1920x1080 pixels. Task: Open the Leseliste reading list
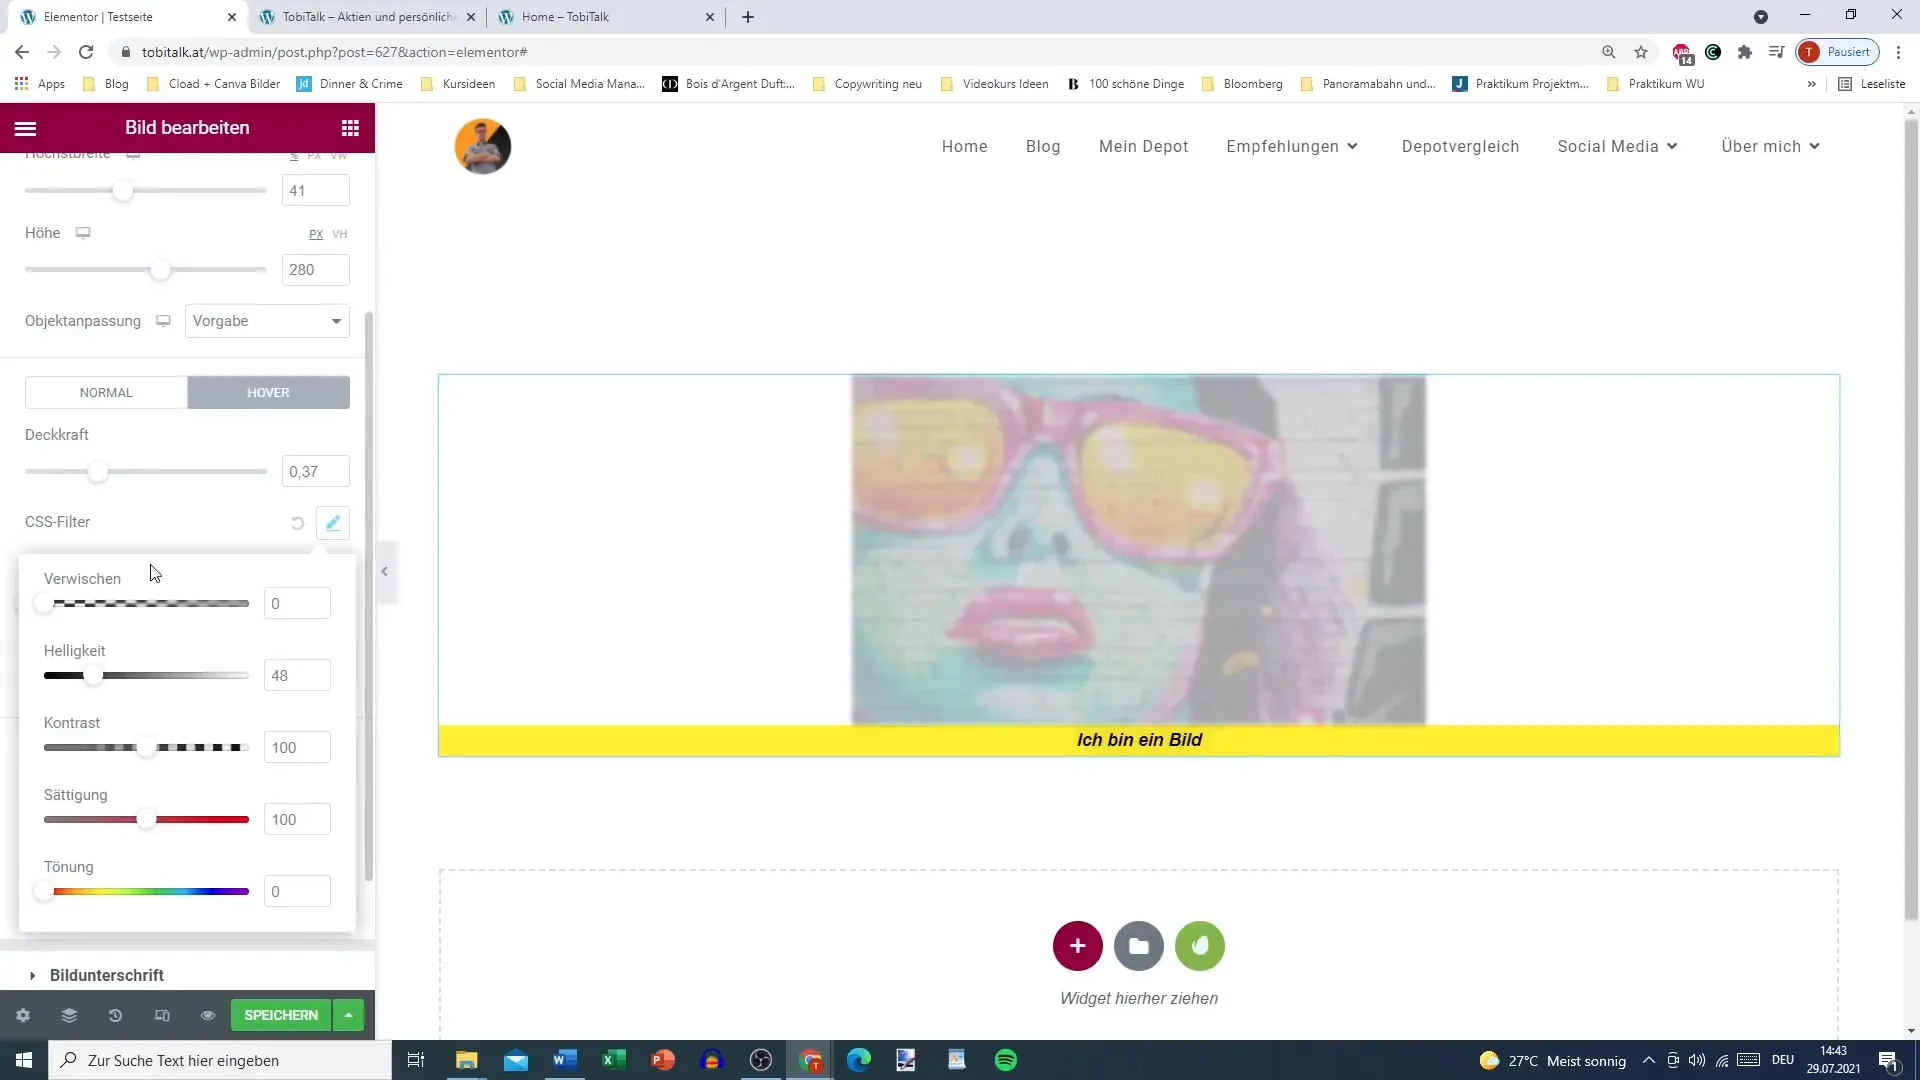pos(1872,84)
